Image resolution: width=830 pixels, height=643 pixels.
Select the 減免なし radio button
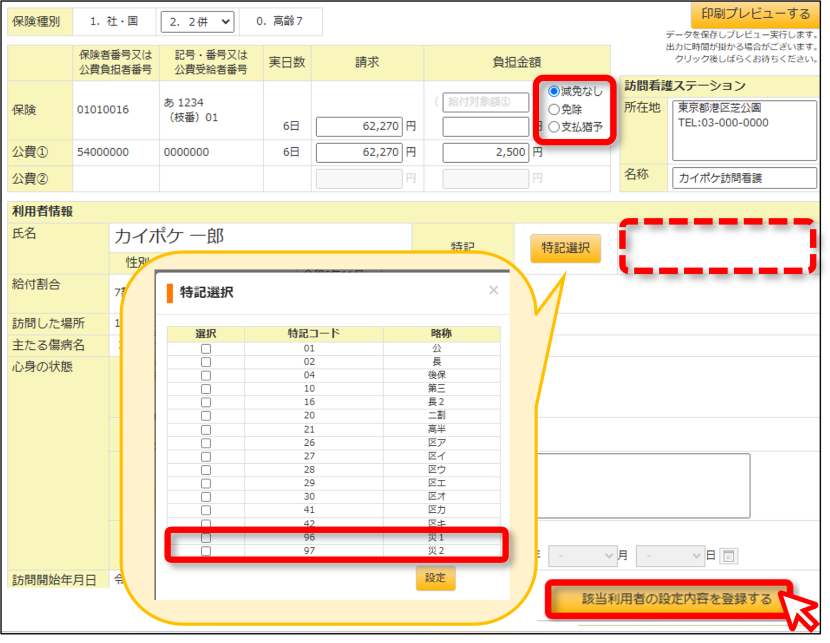point(554,92)
